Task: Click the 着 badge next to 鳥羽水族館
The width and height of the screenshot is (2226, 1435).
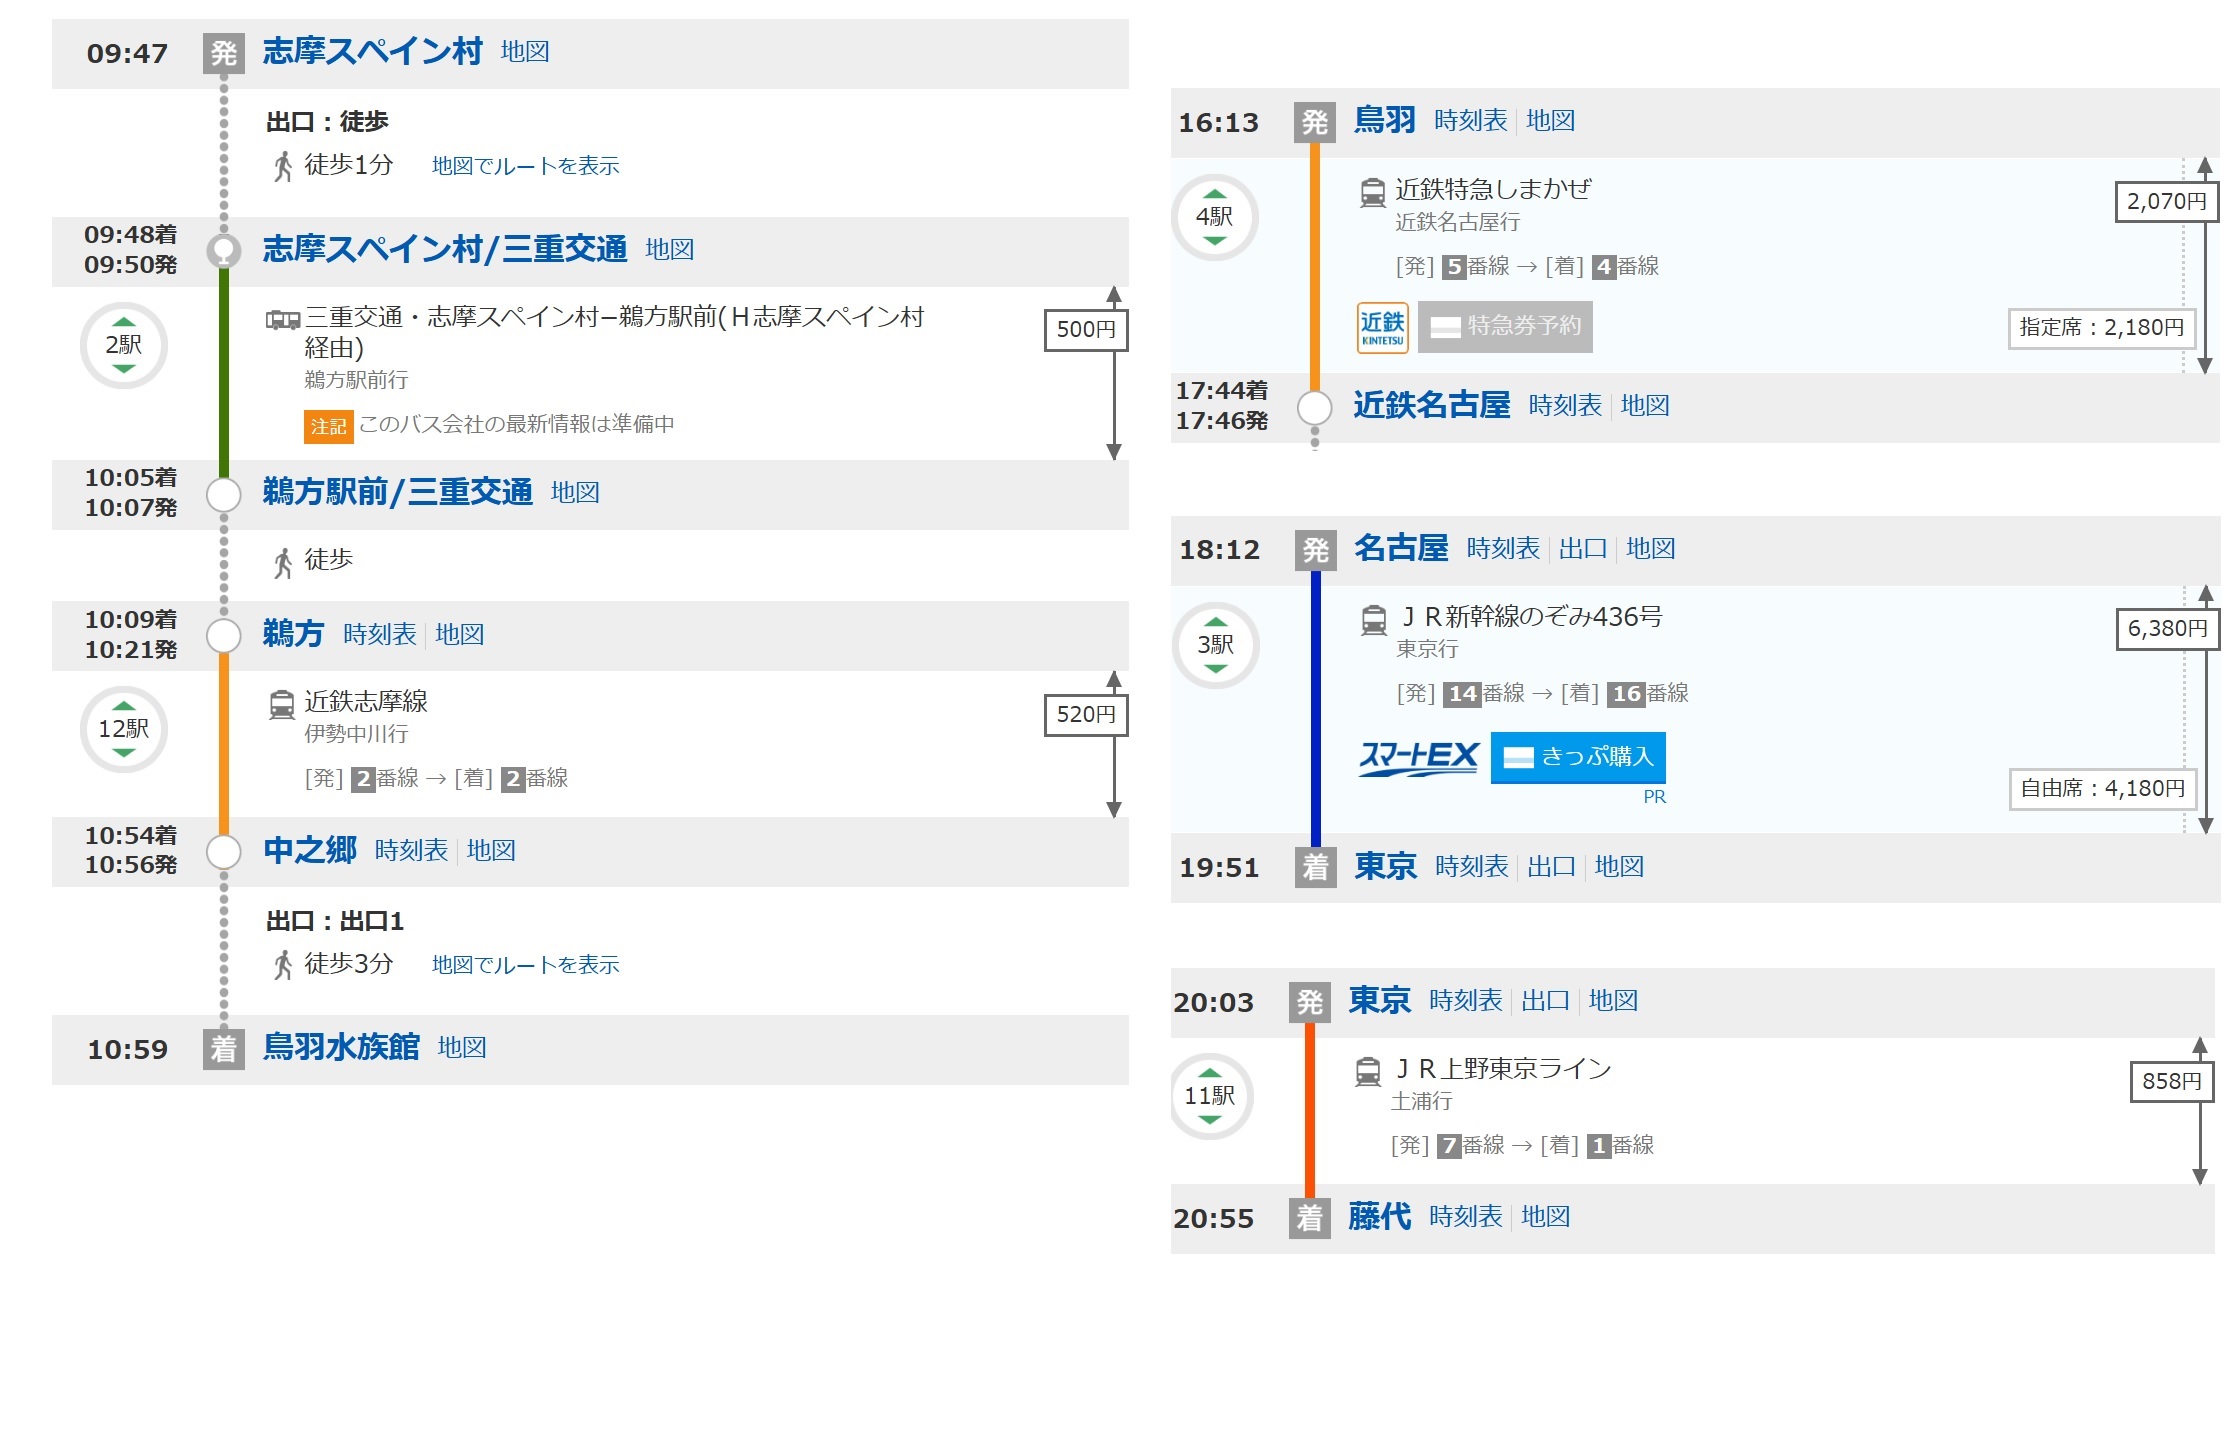Action: tap(224, 1049)
